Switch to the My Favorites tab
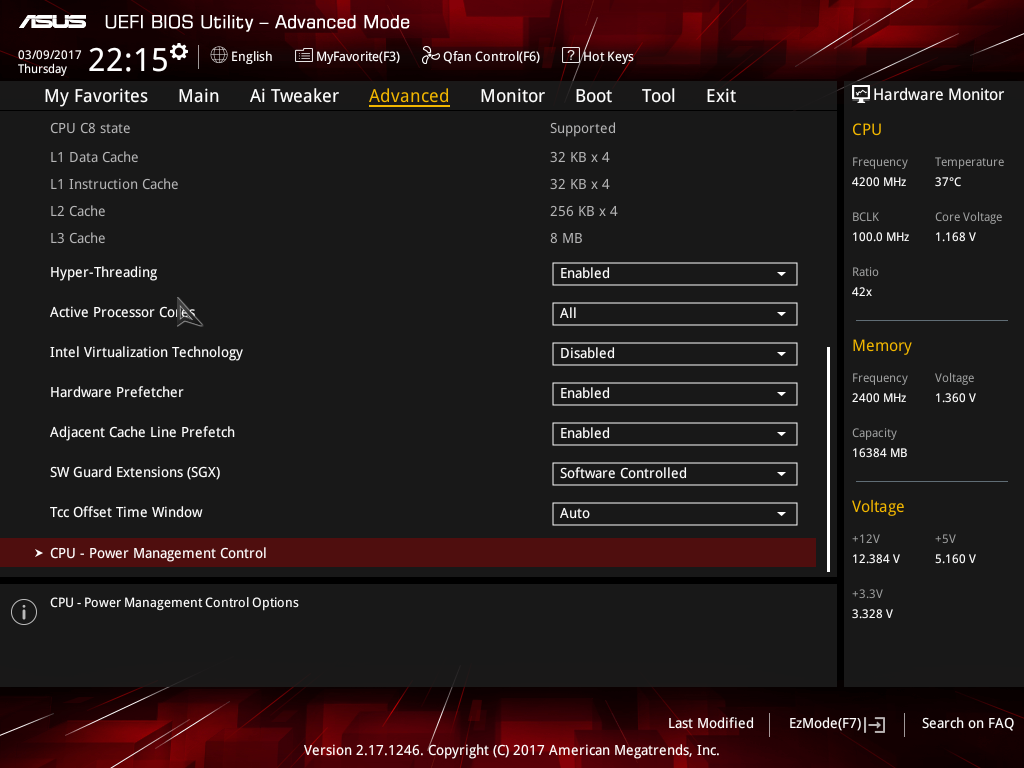 [x=96, y=96]
